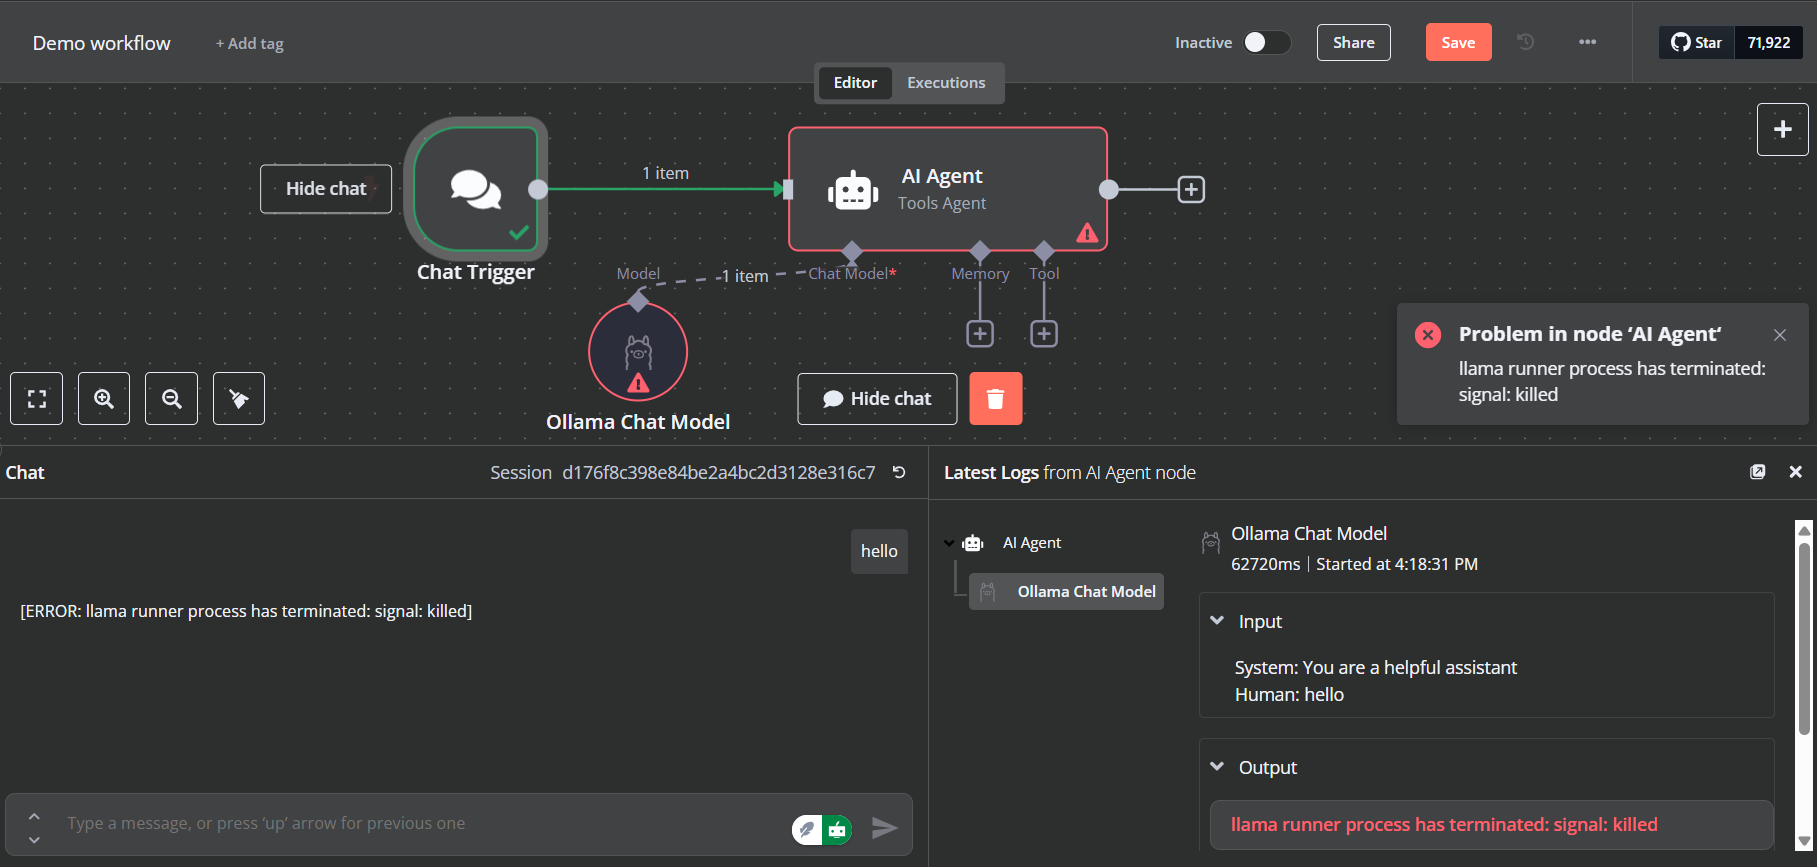Switch to the Editor tab

855,83
